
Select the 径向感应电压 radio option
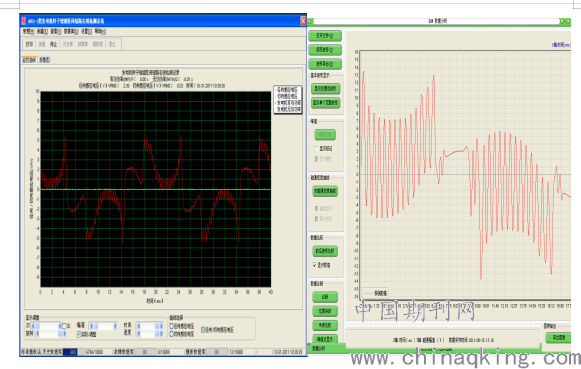click(172, 326)
